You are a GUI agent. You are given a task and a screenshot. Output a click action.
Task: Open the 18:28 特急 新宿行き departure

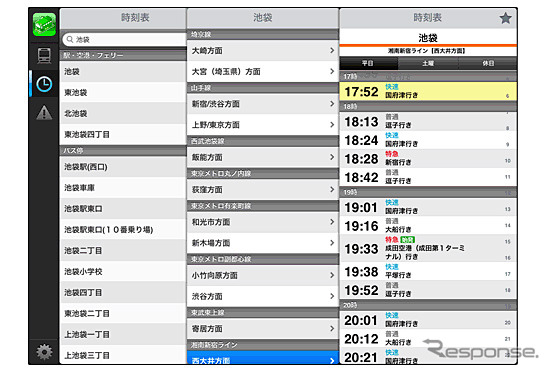coord(428,159)
